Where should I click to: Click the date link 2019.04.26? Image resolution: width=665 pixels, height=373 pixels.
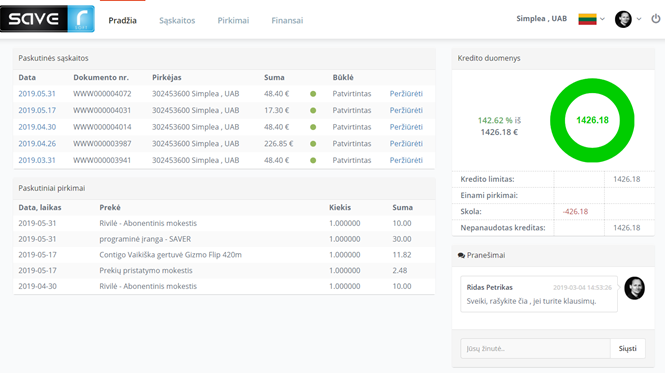pyautogui.click(x=37, y=144)
